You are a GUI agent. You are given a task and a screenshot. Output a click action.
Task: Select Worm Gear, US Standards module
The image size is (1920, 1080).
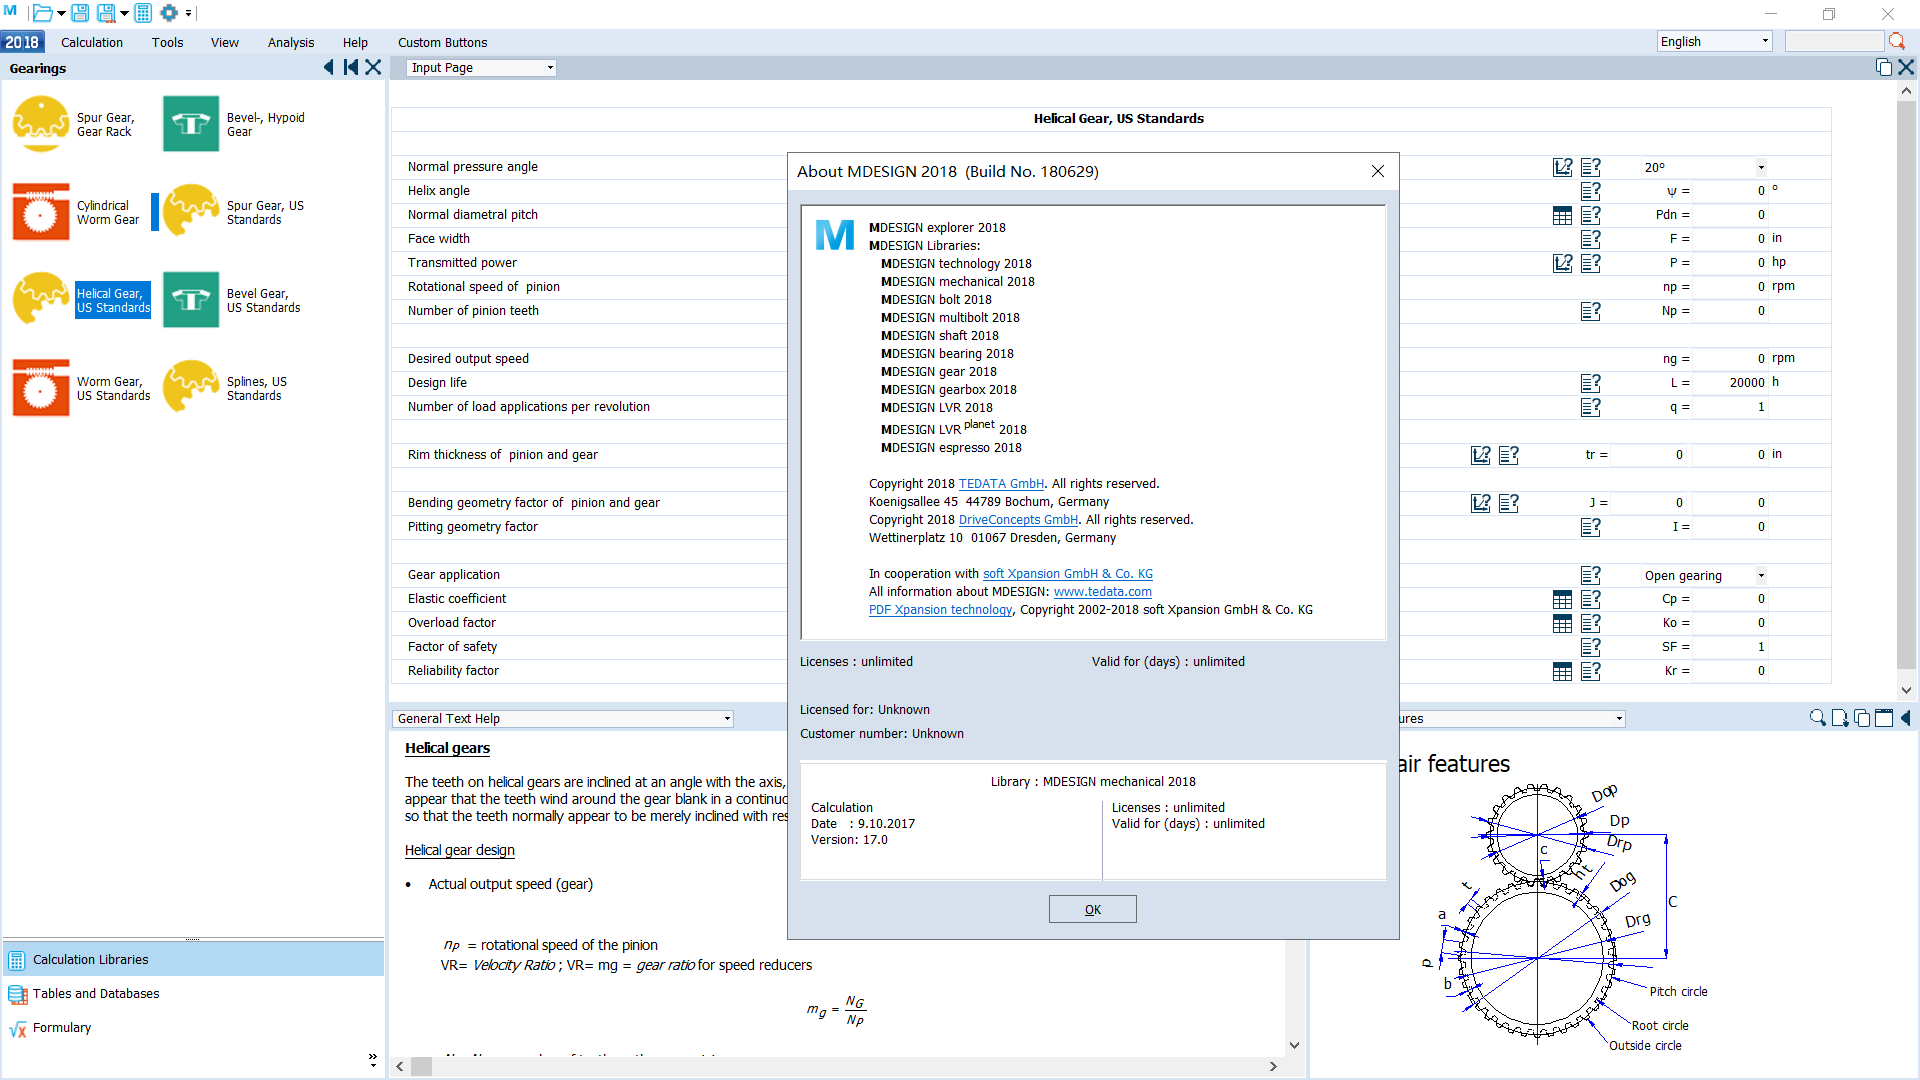80,388
